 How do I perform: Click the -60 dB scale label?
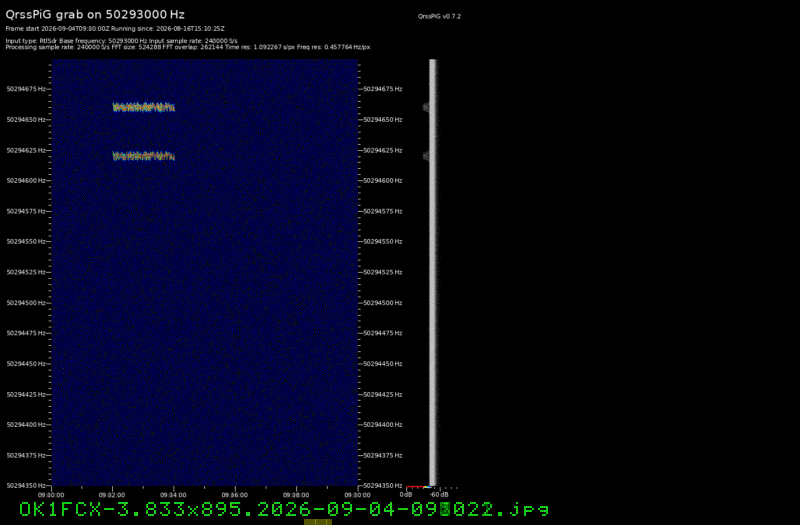tap(439, 494)
